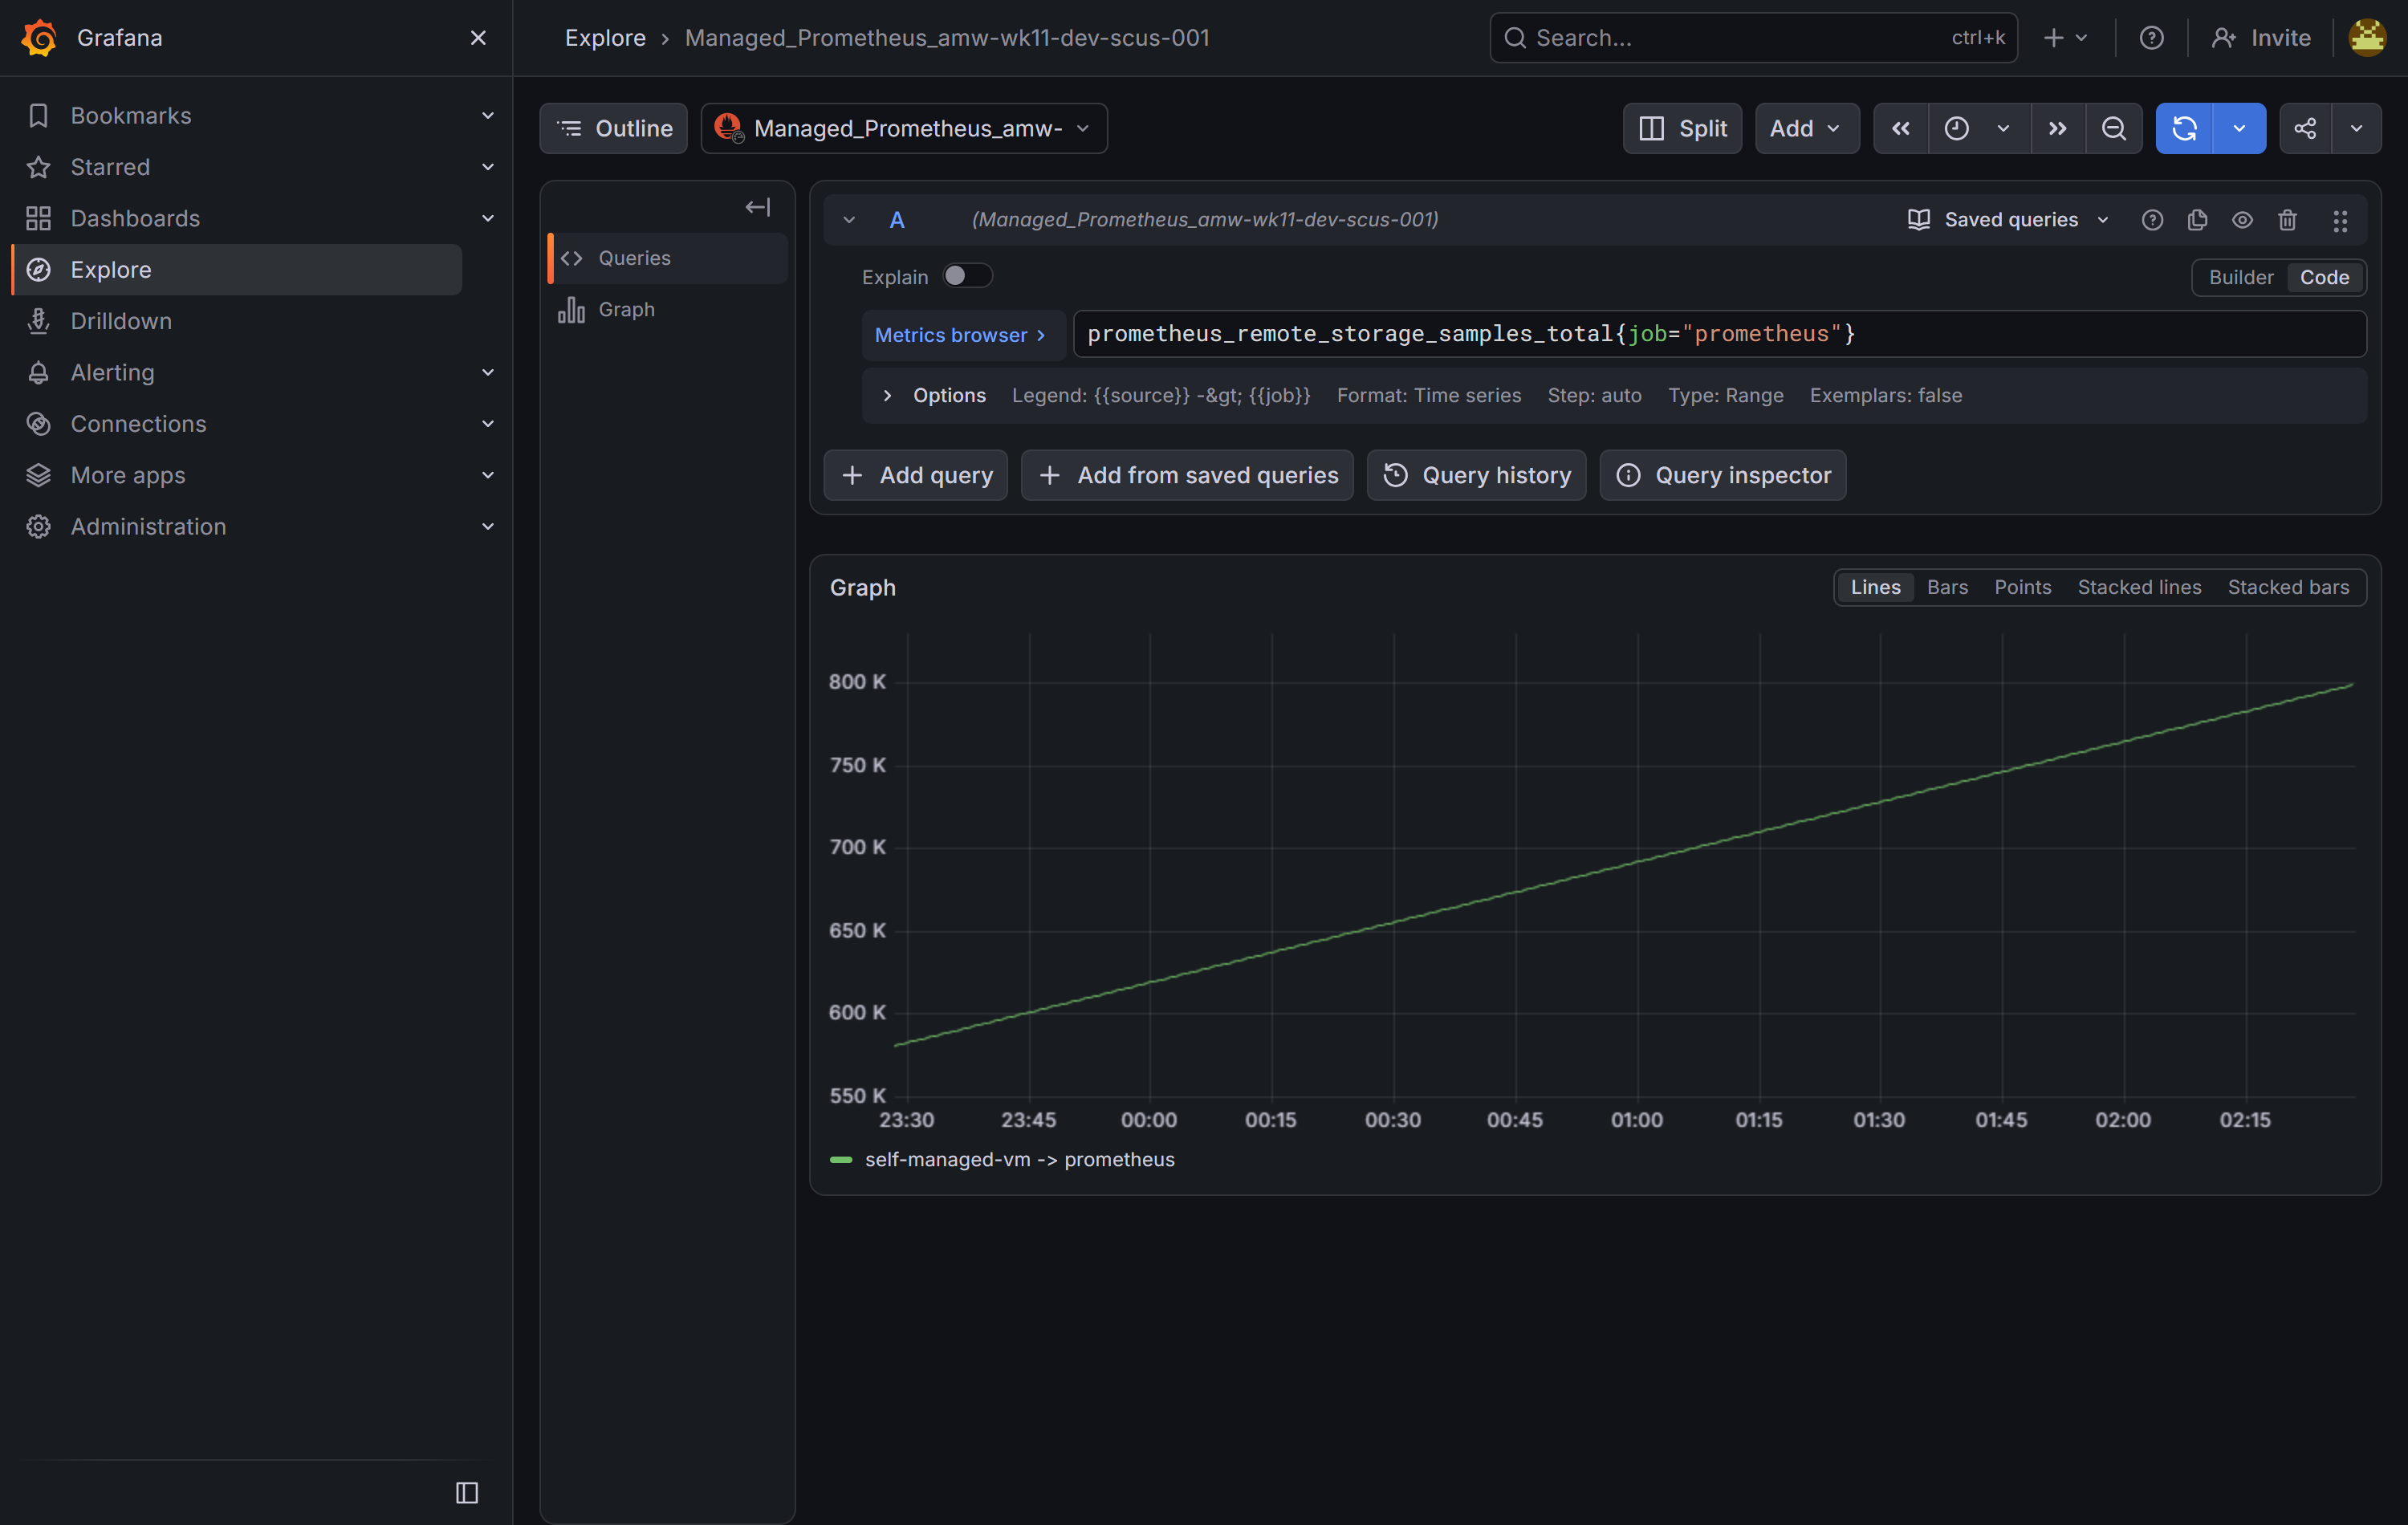Screen dimensions: 2408x1525
Task: Shift time range forwards
Action: pyautogui.click(x=2057, y=128)
